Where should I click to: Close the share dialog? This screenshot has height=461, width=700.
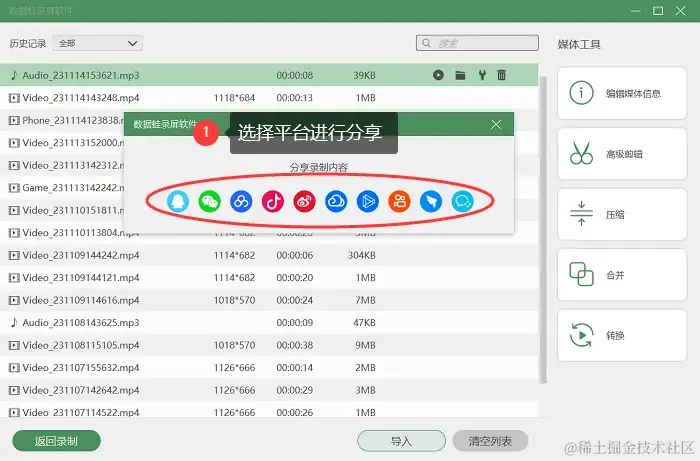coord(496,125)
